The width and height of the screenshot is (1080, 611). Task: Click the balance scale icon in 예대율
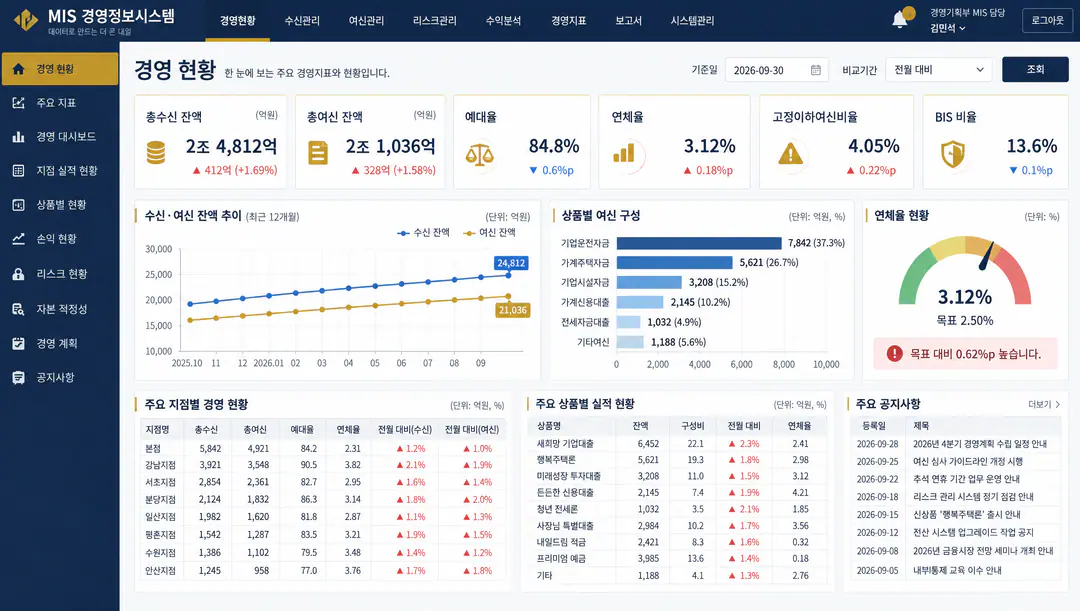[x=479, y=154]
